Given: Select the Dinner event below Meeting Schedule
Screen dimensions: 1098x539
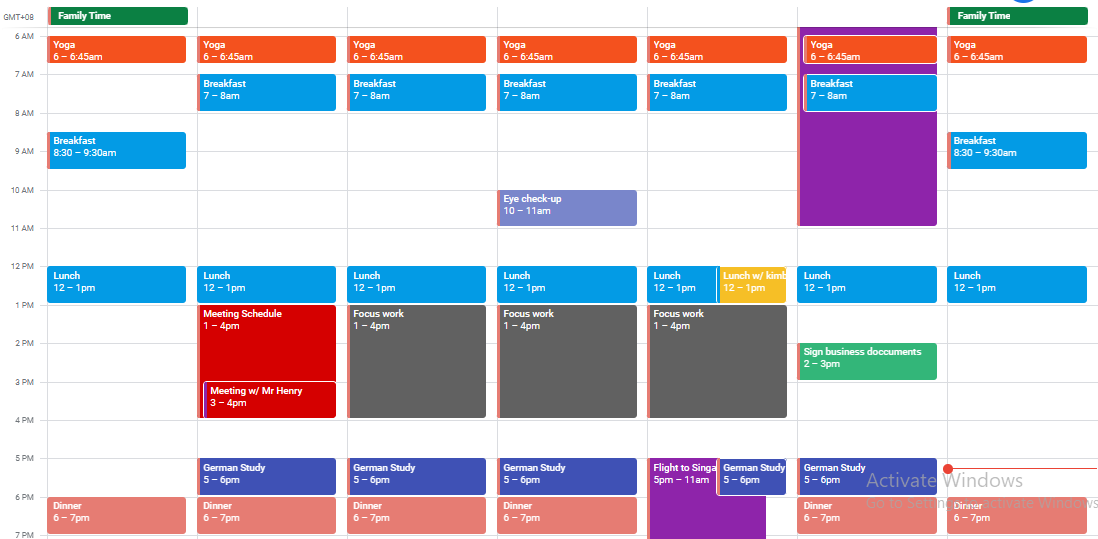Looking at the screenshot, I should [x=267, y=515].
